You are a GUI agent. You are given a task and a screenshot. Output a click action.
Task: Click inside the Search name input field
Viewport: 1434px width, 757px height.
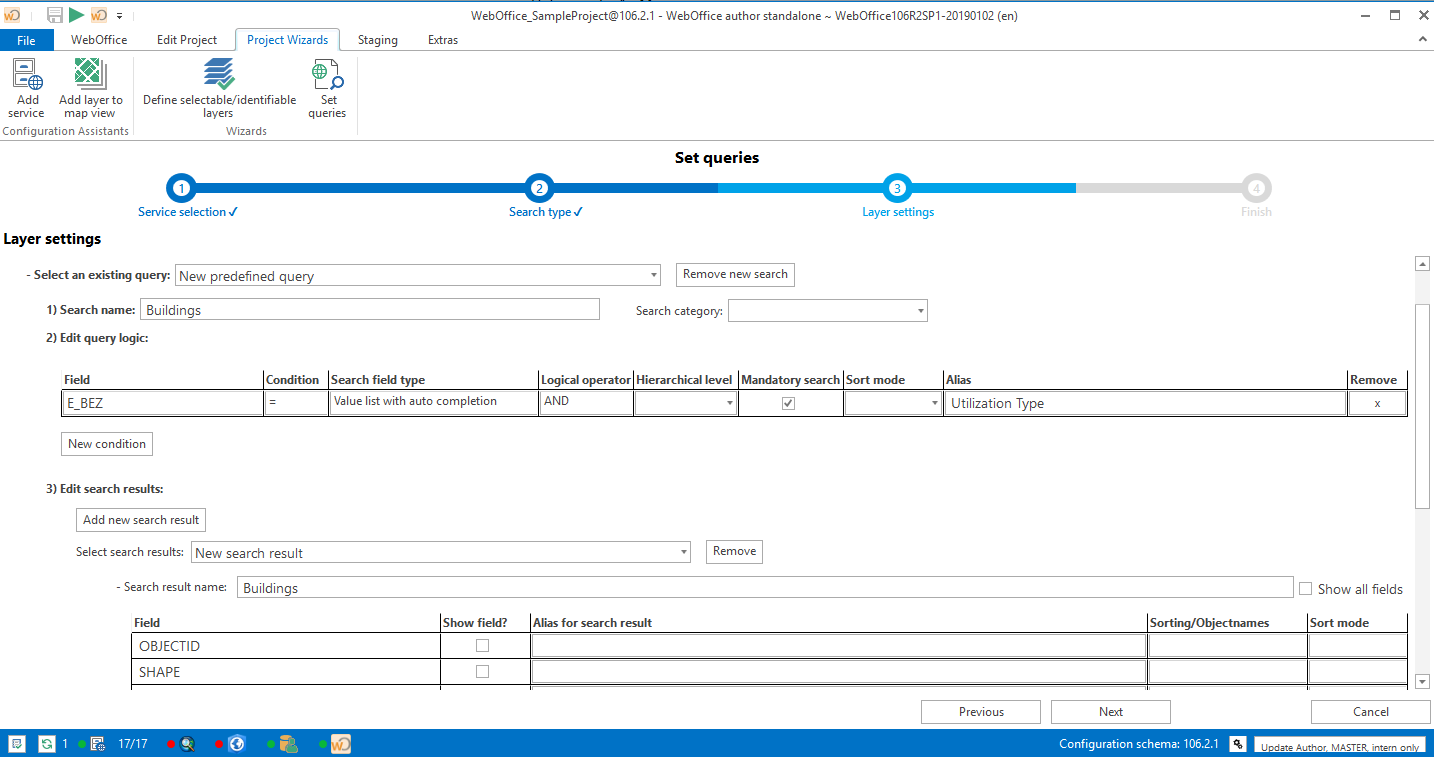(x=370, y=308)
